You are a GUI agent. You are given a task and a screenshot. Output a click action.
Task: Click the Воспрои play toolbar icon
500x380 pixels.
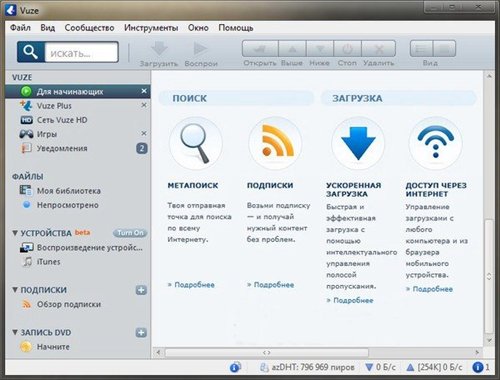pos(200,49)
